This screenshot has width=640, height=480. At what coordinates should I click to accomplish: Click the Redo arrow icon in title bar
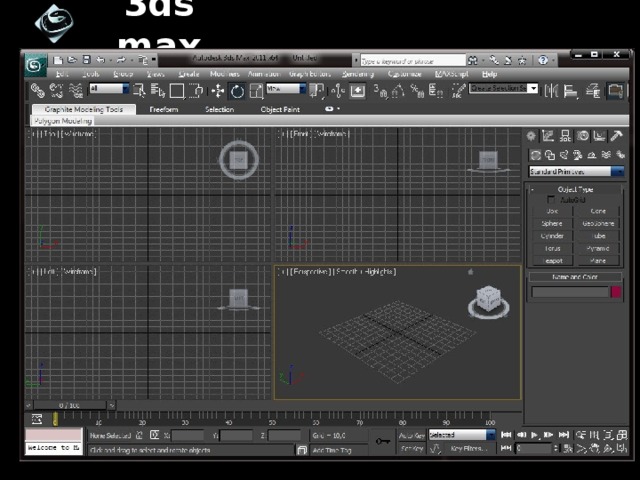point(121,60)
